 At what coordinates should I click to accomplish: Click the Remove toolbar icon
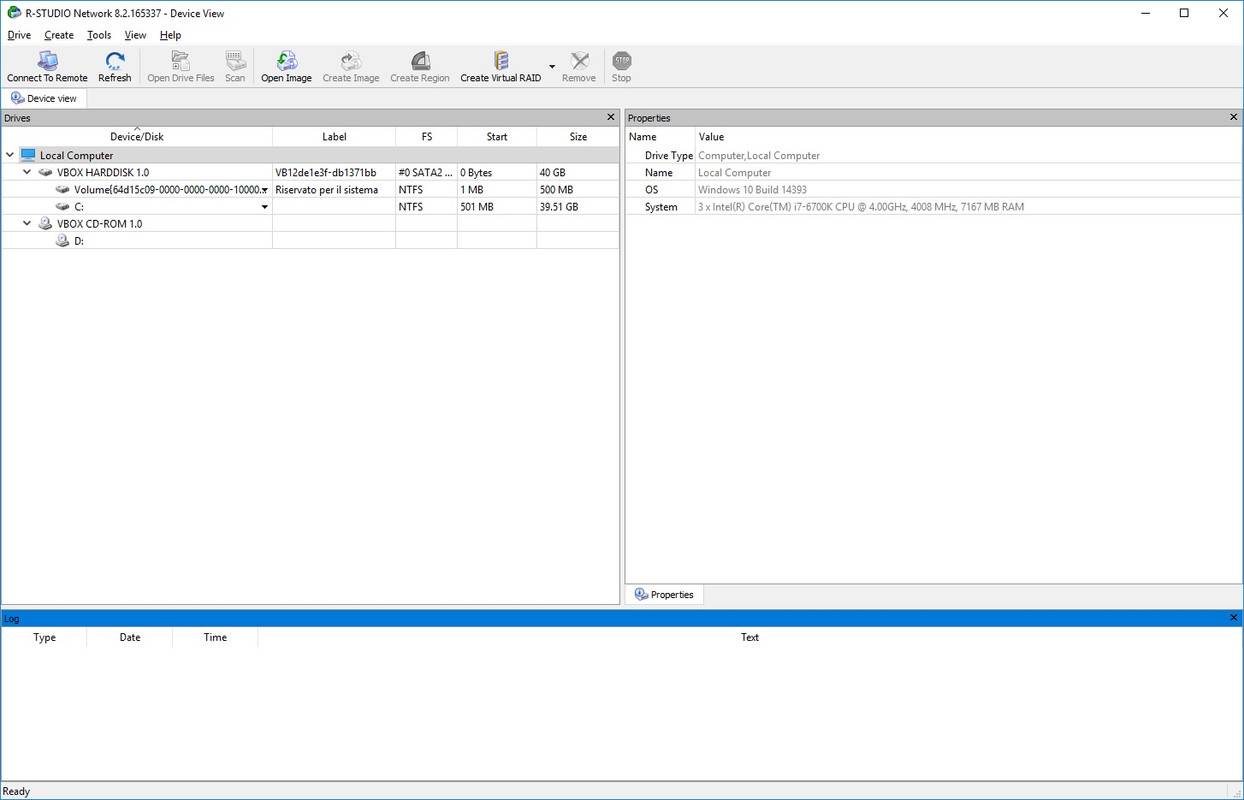point(579,62)
